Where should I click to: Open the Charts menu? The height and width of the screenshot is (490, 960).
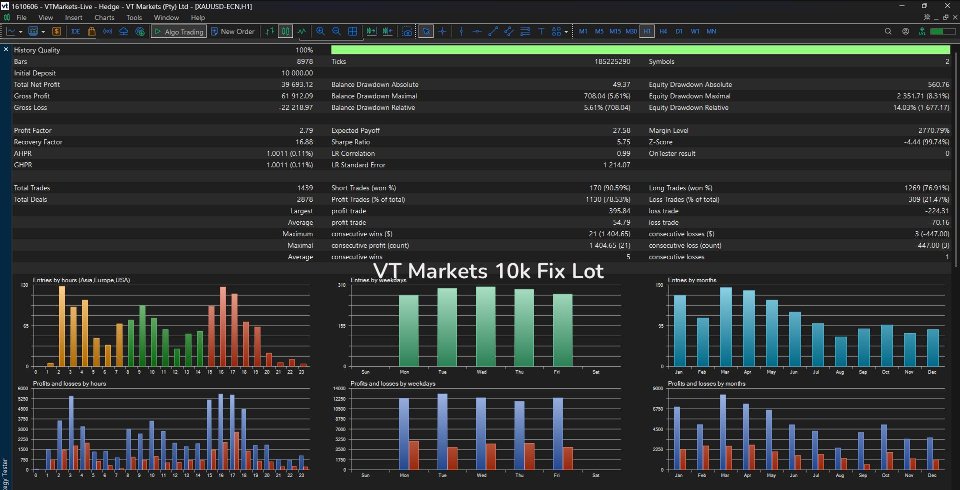(x=104, y=18)
